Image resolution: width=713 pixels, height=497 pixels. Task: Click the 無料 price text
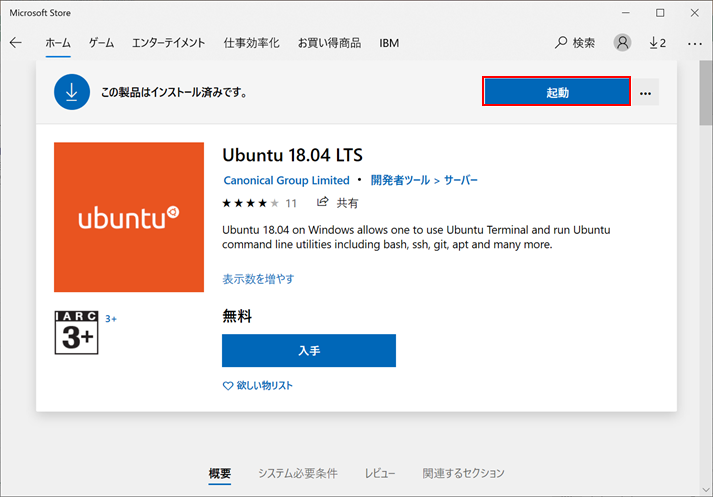(237, 316)
